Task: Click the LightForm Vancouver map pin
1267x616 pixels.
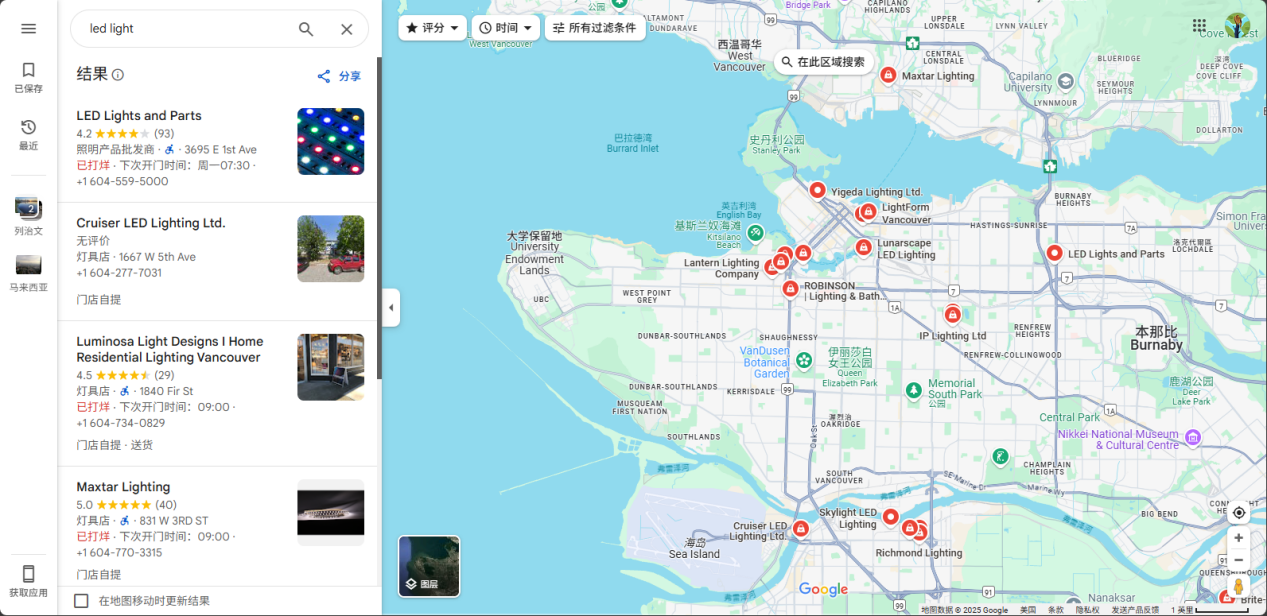Action: 868,212
